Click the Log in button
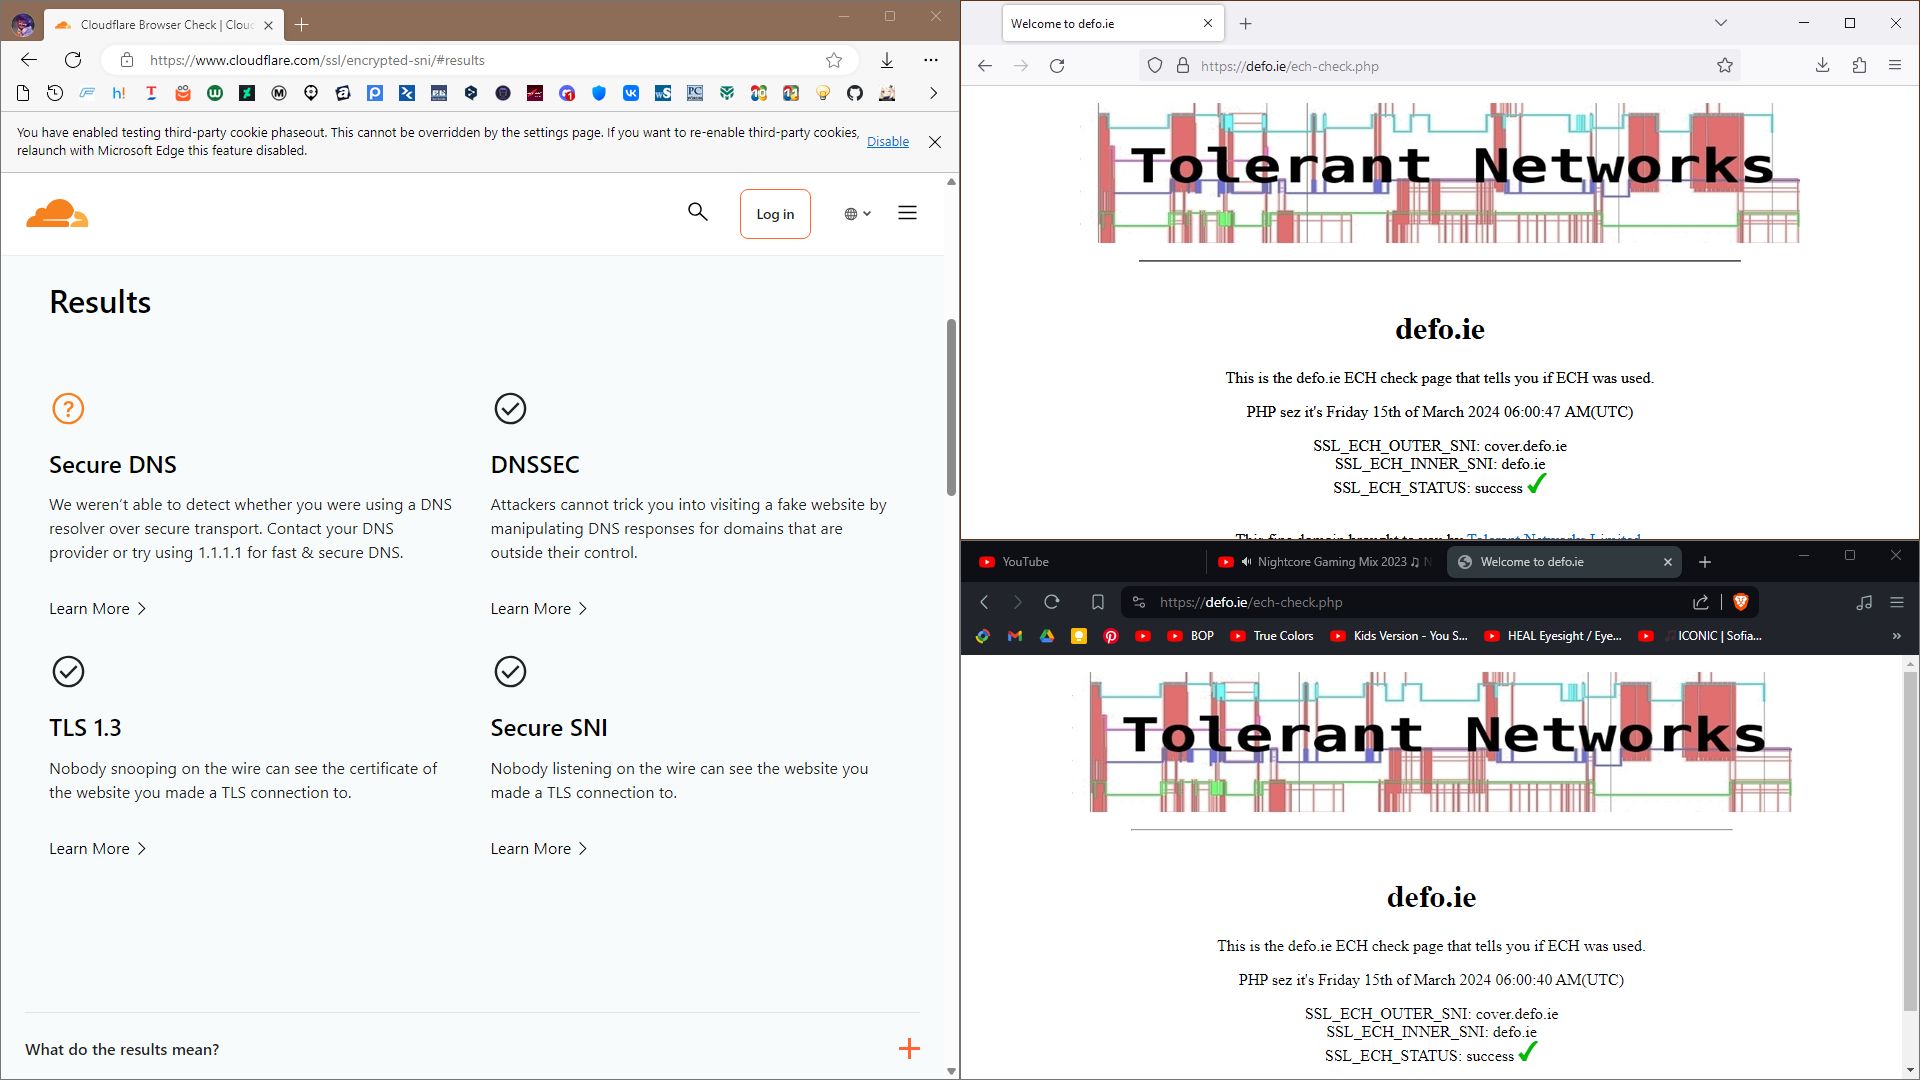The height and width of the screenshot is (1080, 1920). (x=775, y=214)
